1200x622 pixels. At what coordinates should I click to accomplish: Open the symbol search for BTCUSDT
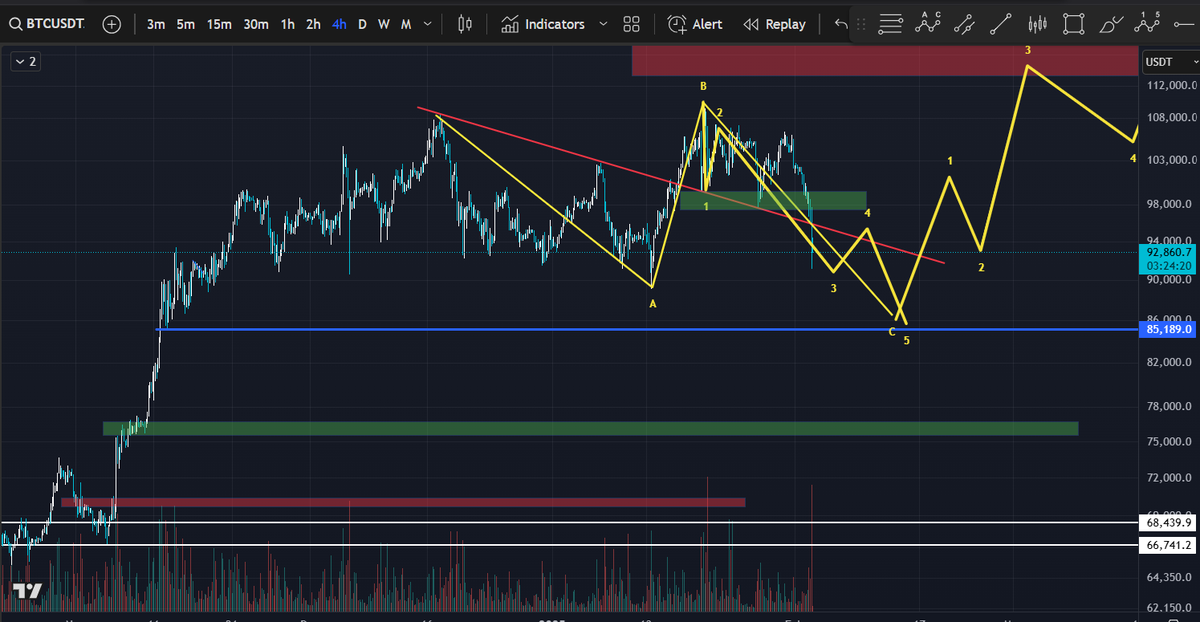click(x=55, y=23)
